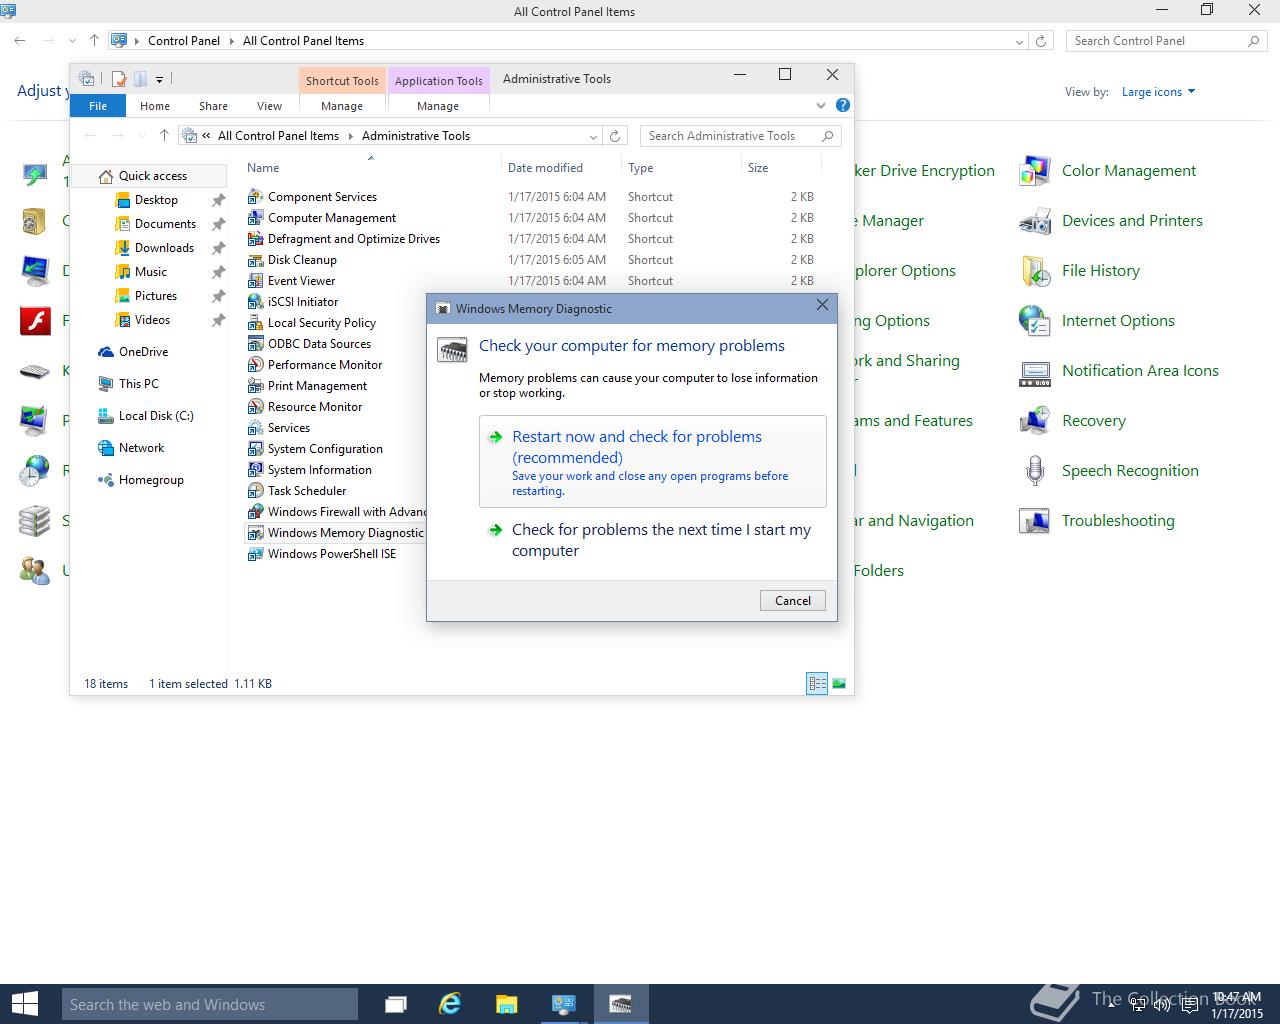
Task: Click Control Panel breadcrumb in back window
Action: coord(184,41)
